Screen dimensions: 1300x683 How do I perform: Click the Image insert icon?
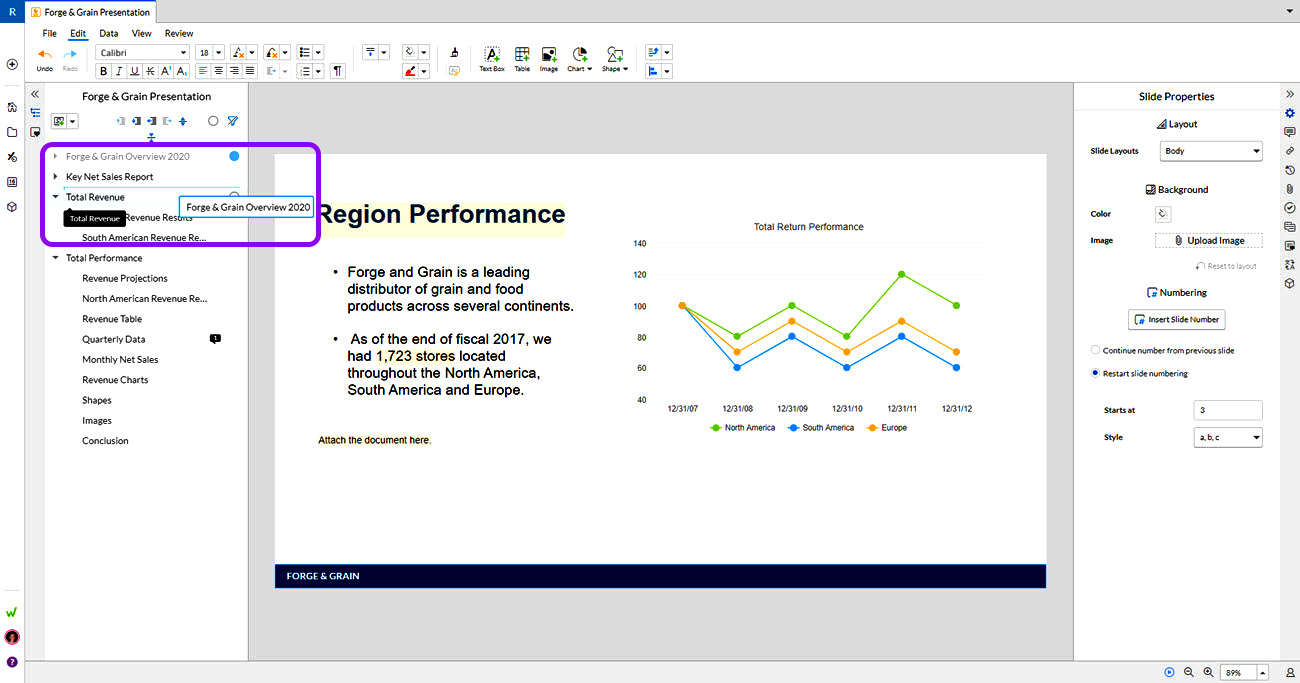pos(549,58)
